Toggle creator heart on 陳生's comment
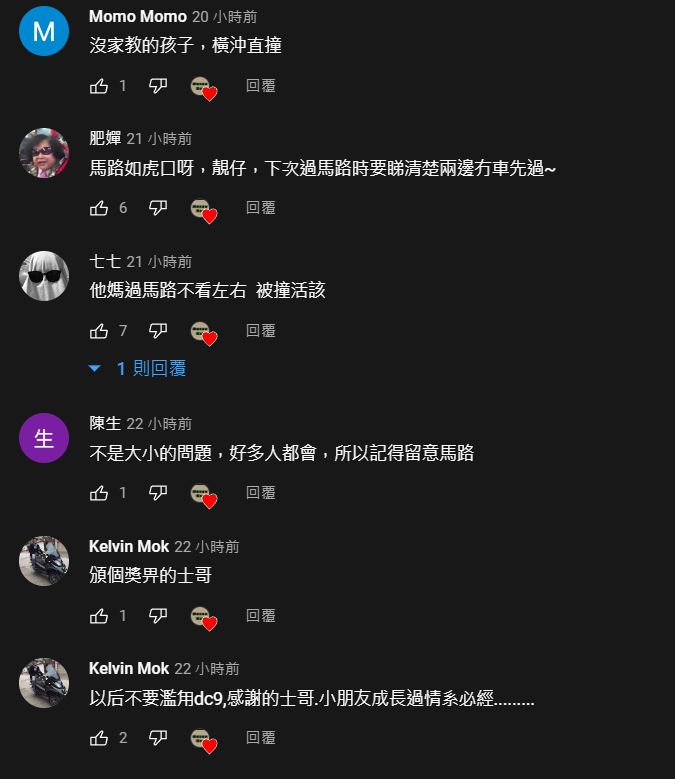The width and height of the screenshot is (675, 779). click(x=204, y=496)
